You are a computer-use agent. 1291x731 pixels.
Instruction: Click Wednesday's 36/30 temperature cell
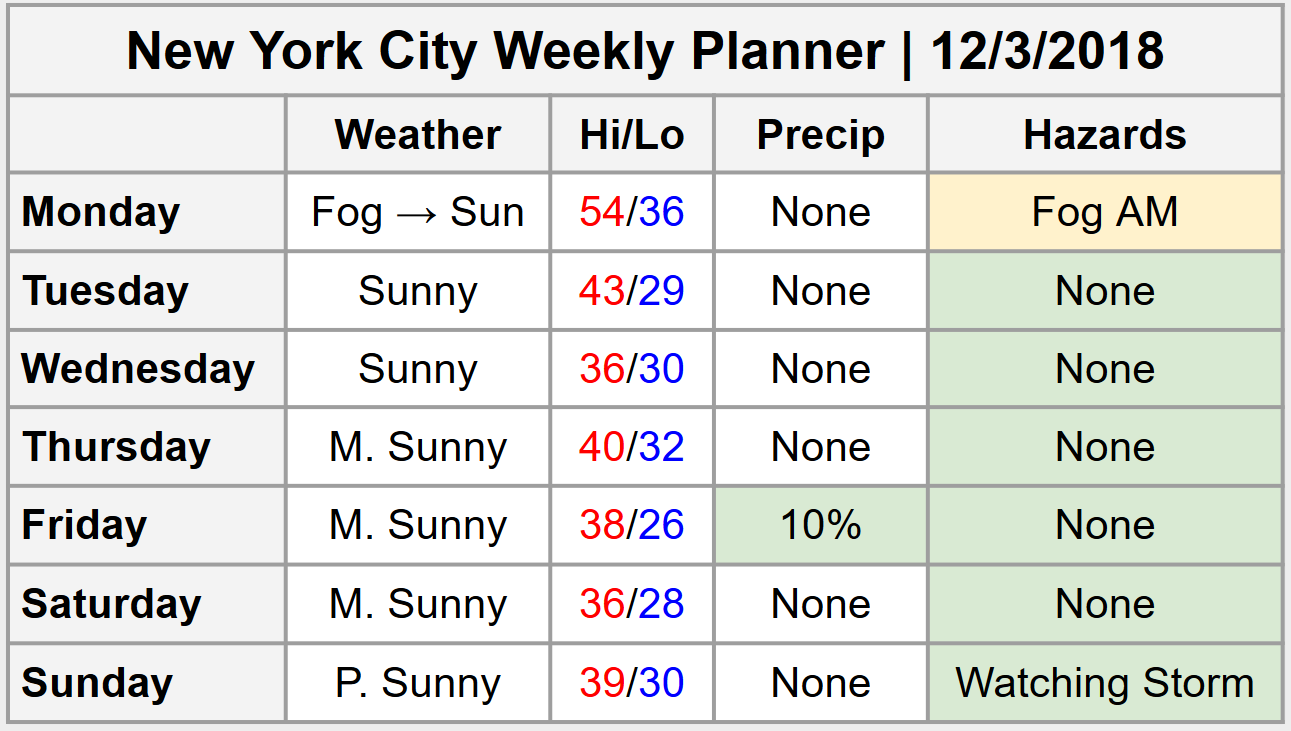click(632, 369)
